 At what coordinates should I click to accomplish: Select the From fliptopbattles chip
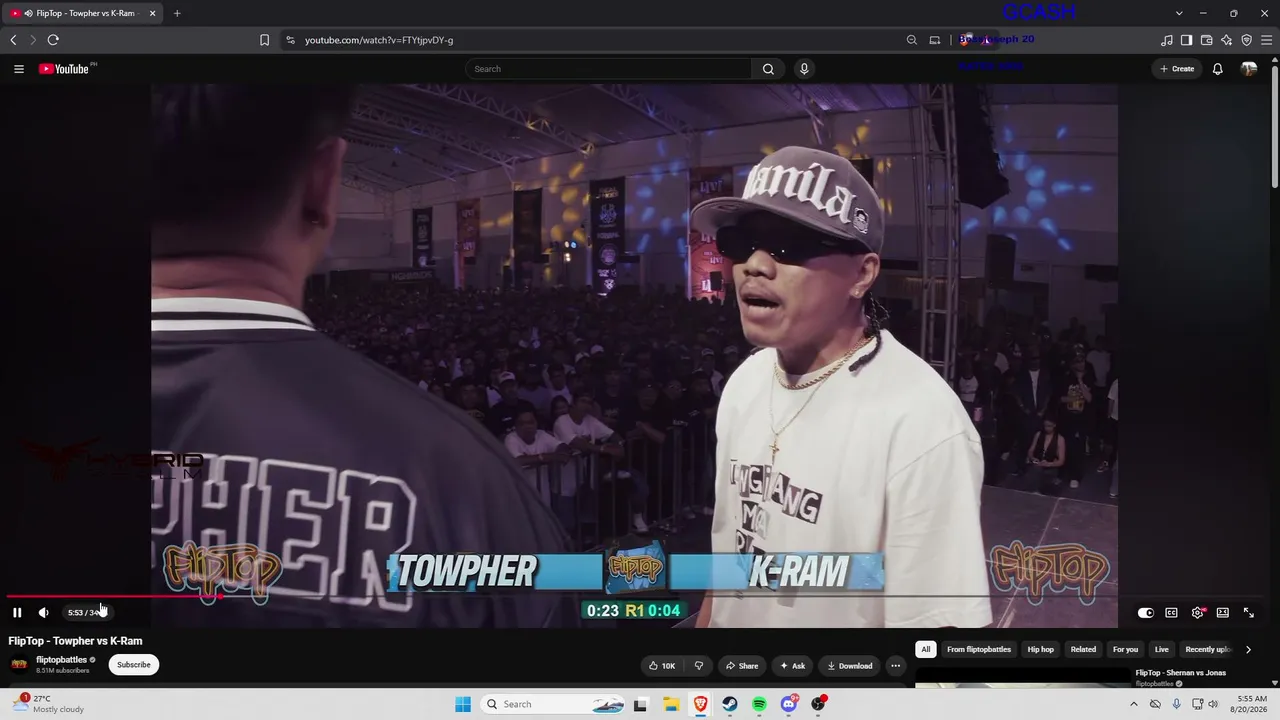click(x=979, y=650)
